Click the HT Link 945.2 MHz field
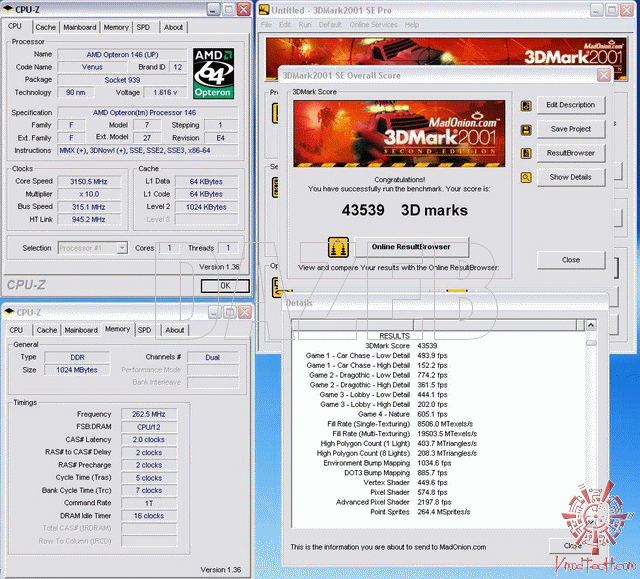The image size is (640, 579). [89, 220]
